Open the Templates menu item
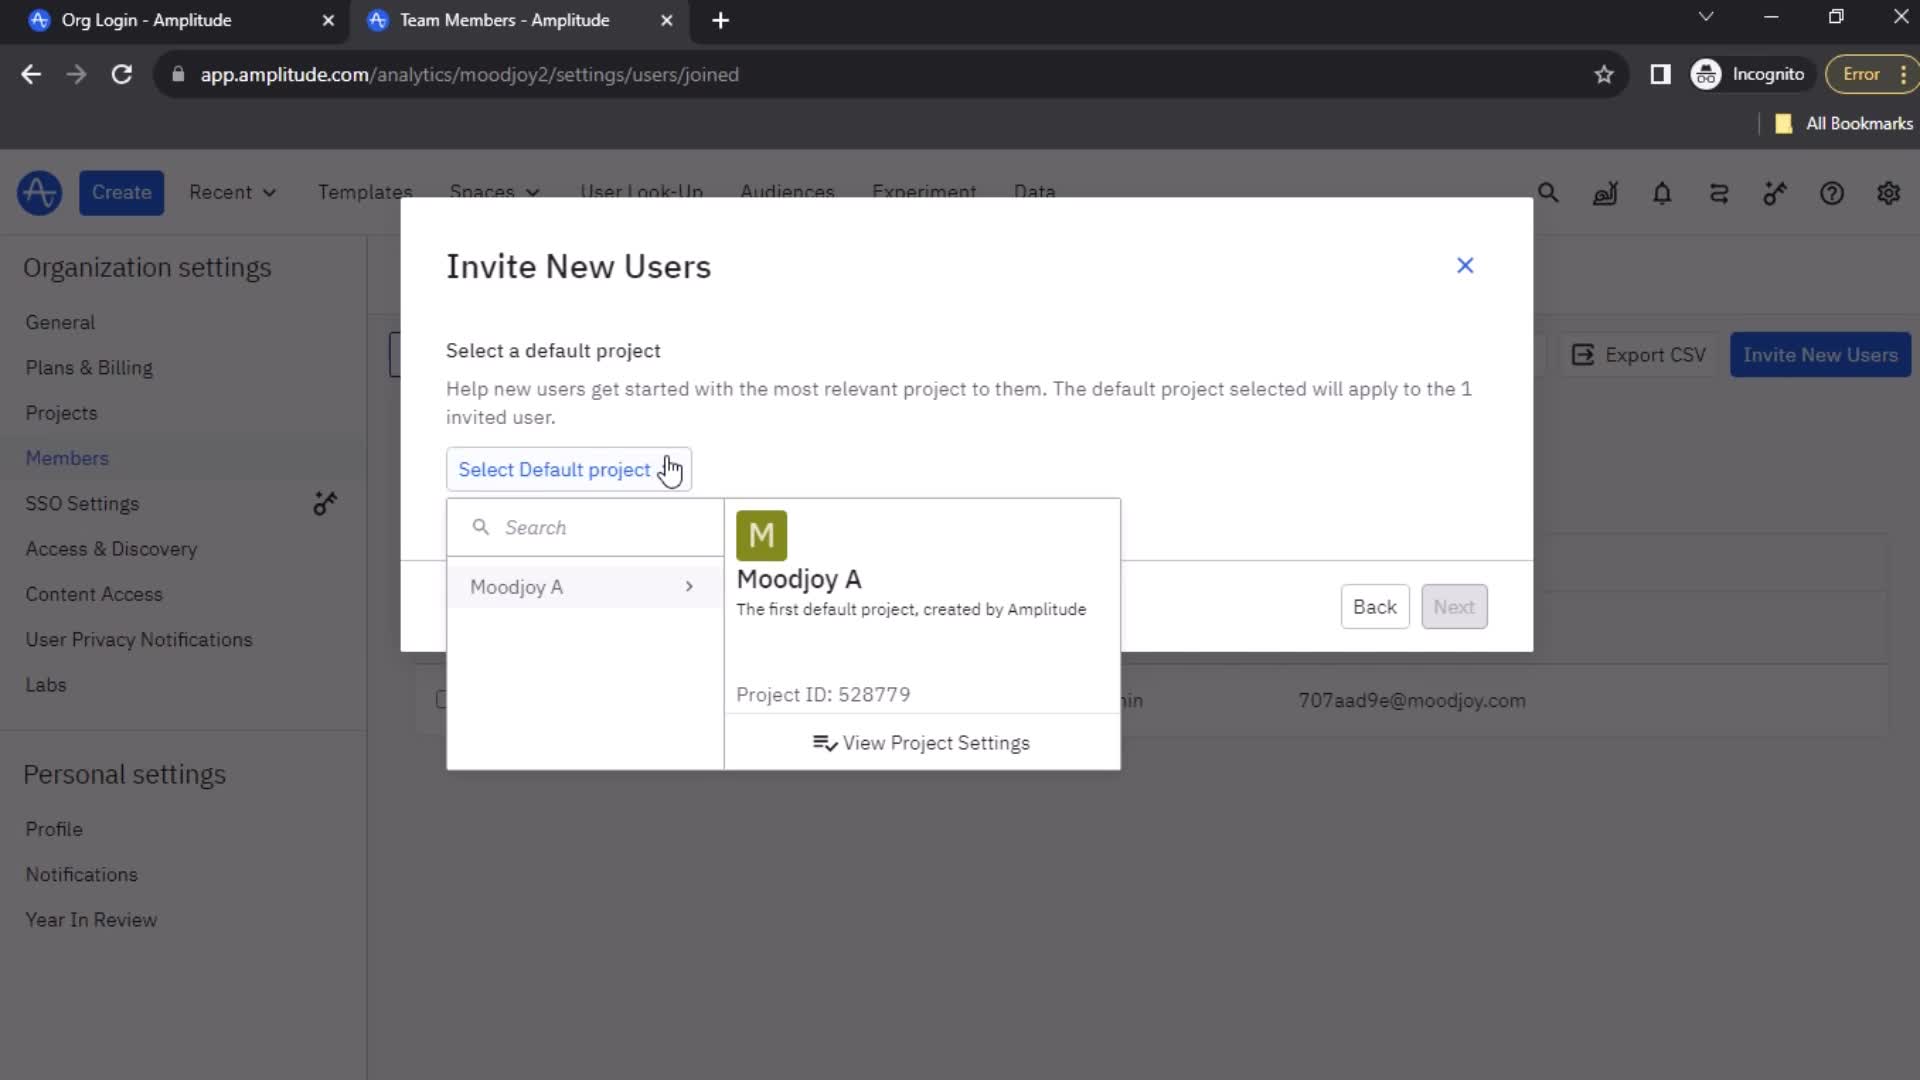 tap(365, 192)
